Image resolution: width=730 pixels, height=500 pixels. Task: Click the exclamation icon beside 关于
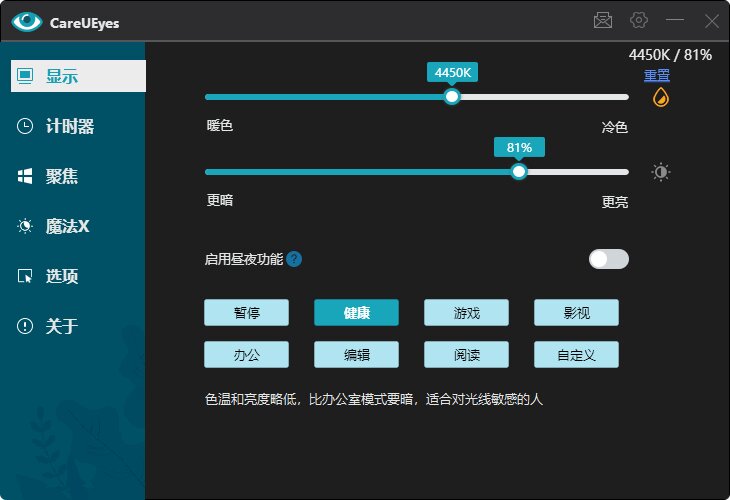click(x=25, y=326)
